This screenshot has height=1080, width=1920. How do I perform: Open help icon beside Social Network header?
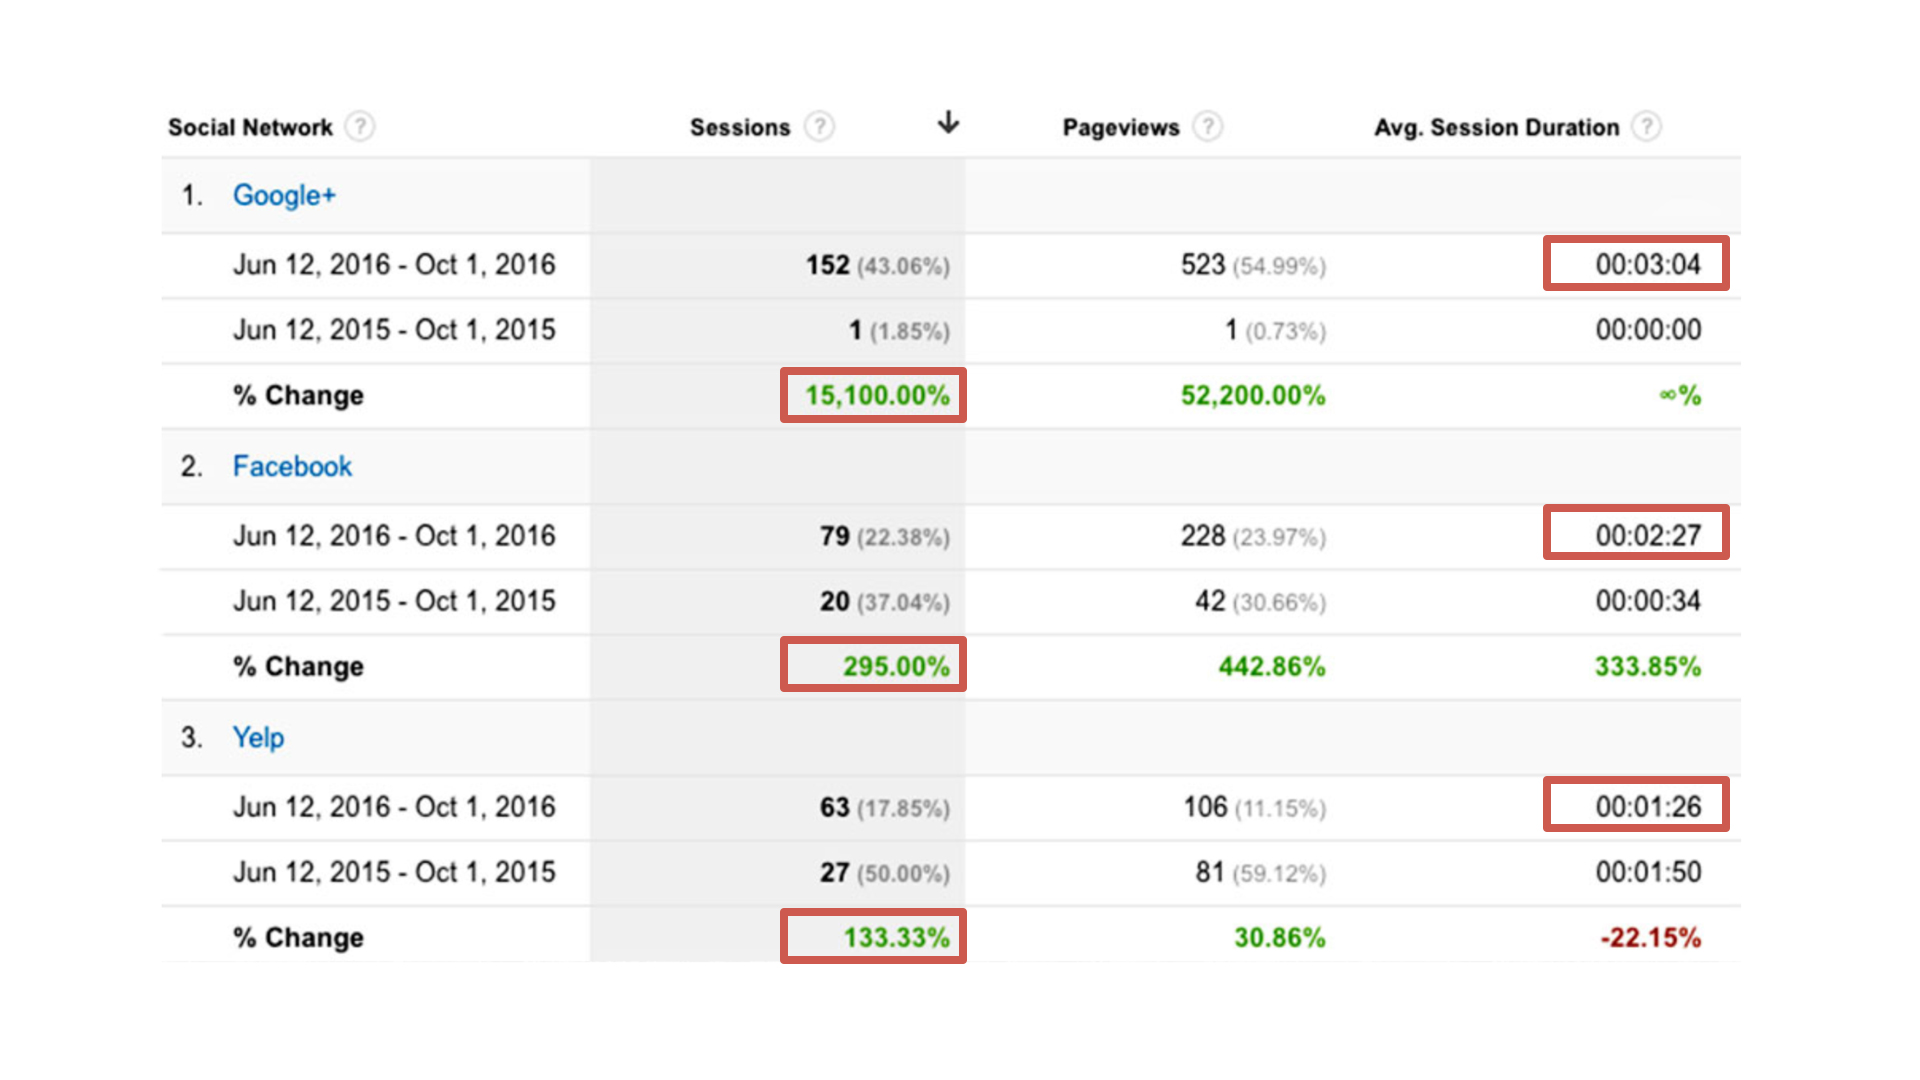(x=360, y=127)
